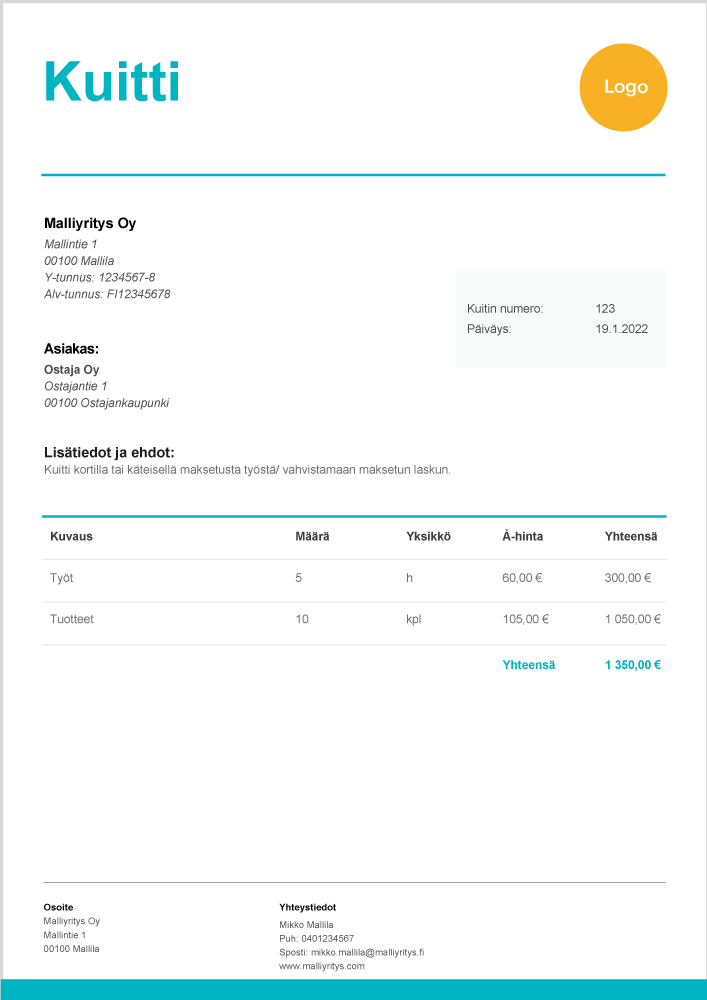
Task: Select the Työt row description cell
Action: click(x=61, y=578)
